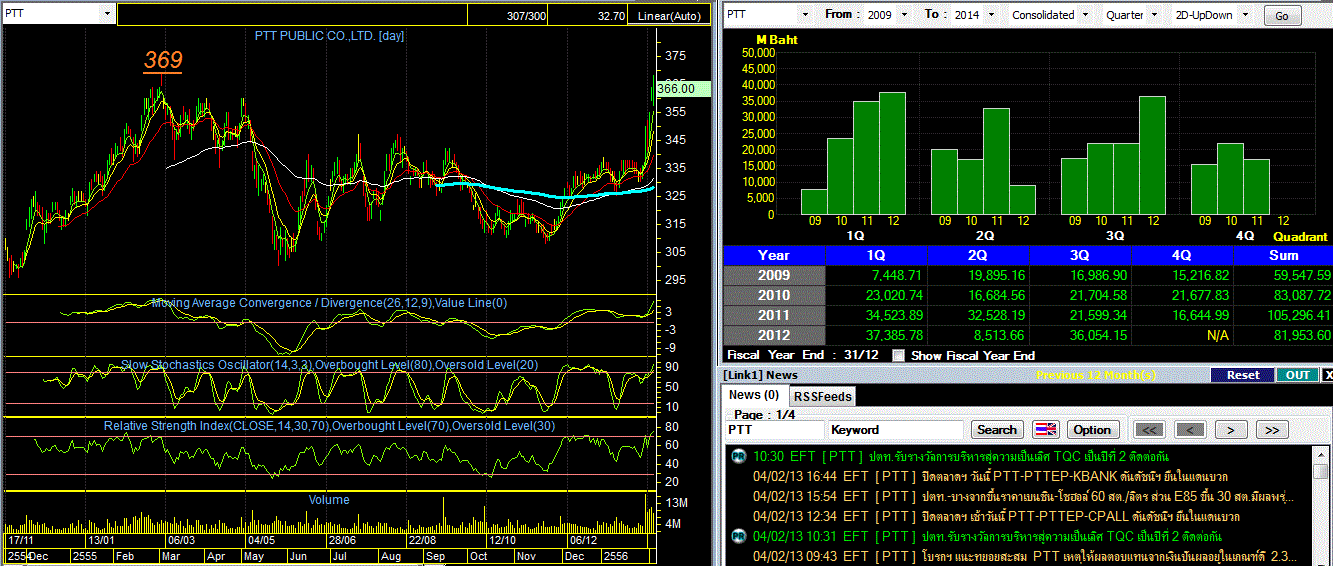Click the PTT symbol field in news search

point(775,430)
